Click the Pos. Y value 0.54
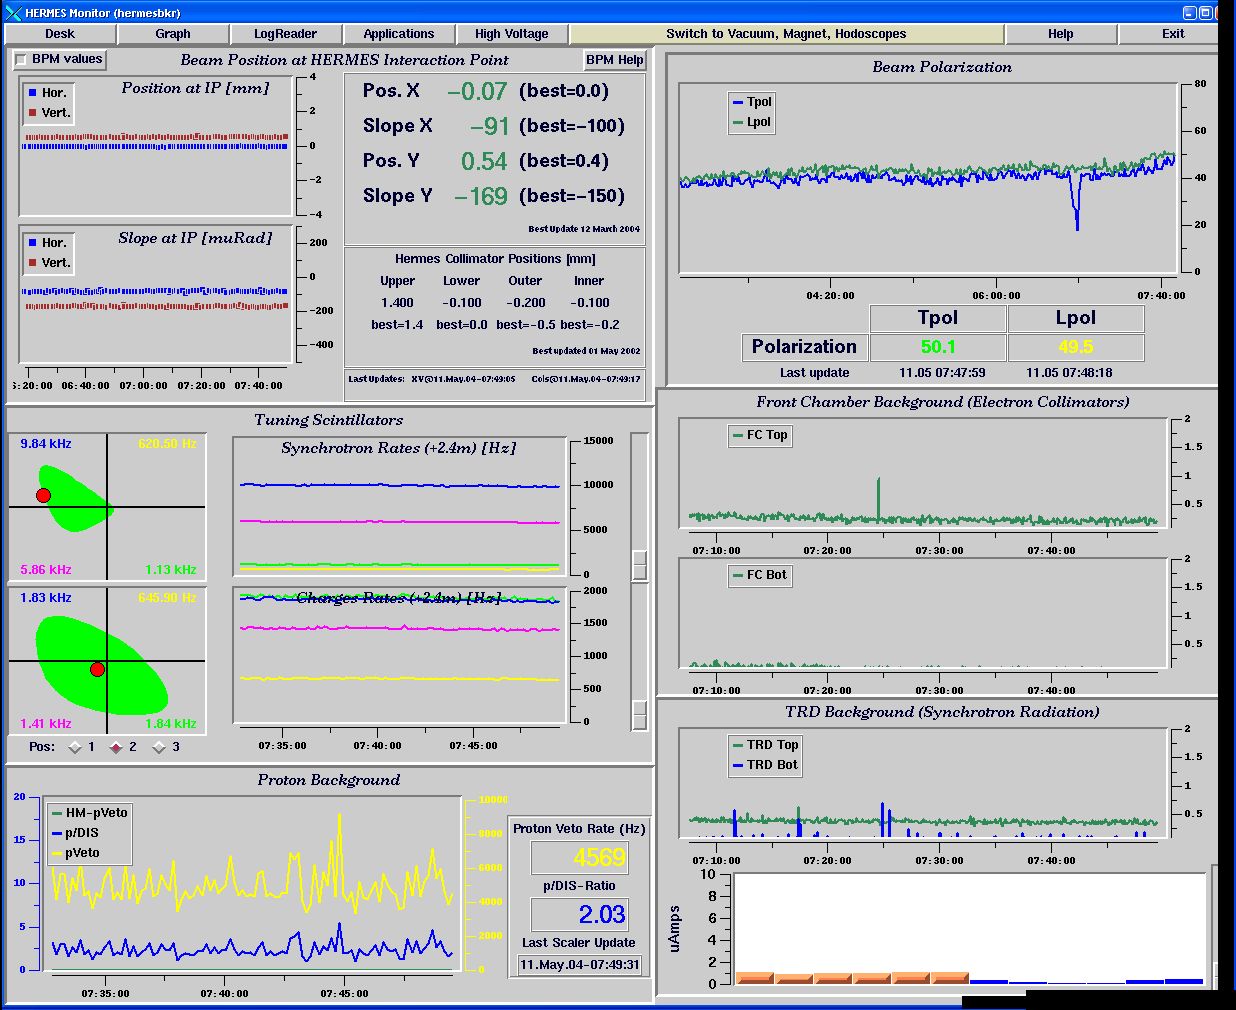The height and width of the screenshot is (1010, 1236). tap(484, 162)
